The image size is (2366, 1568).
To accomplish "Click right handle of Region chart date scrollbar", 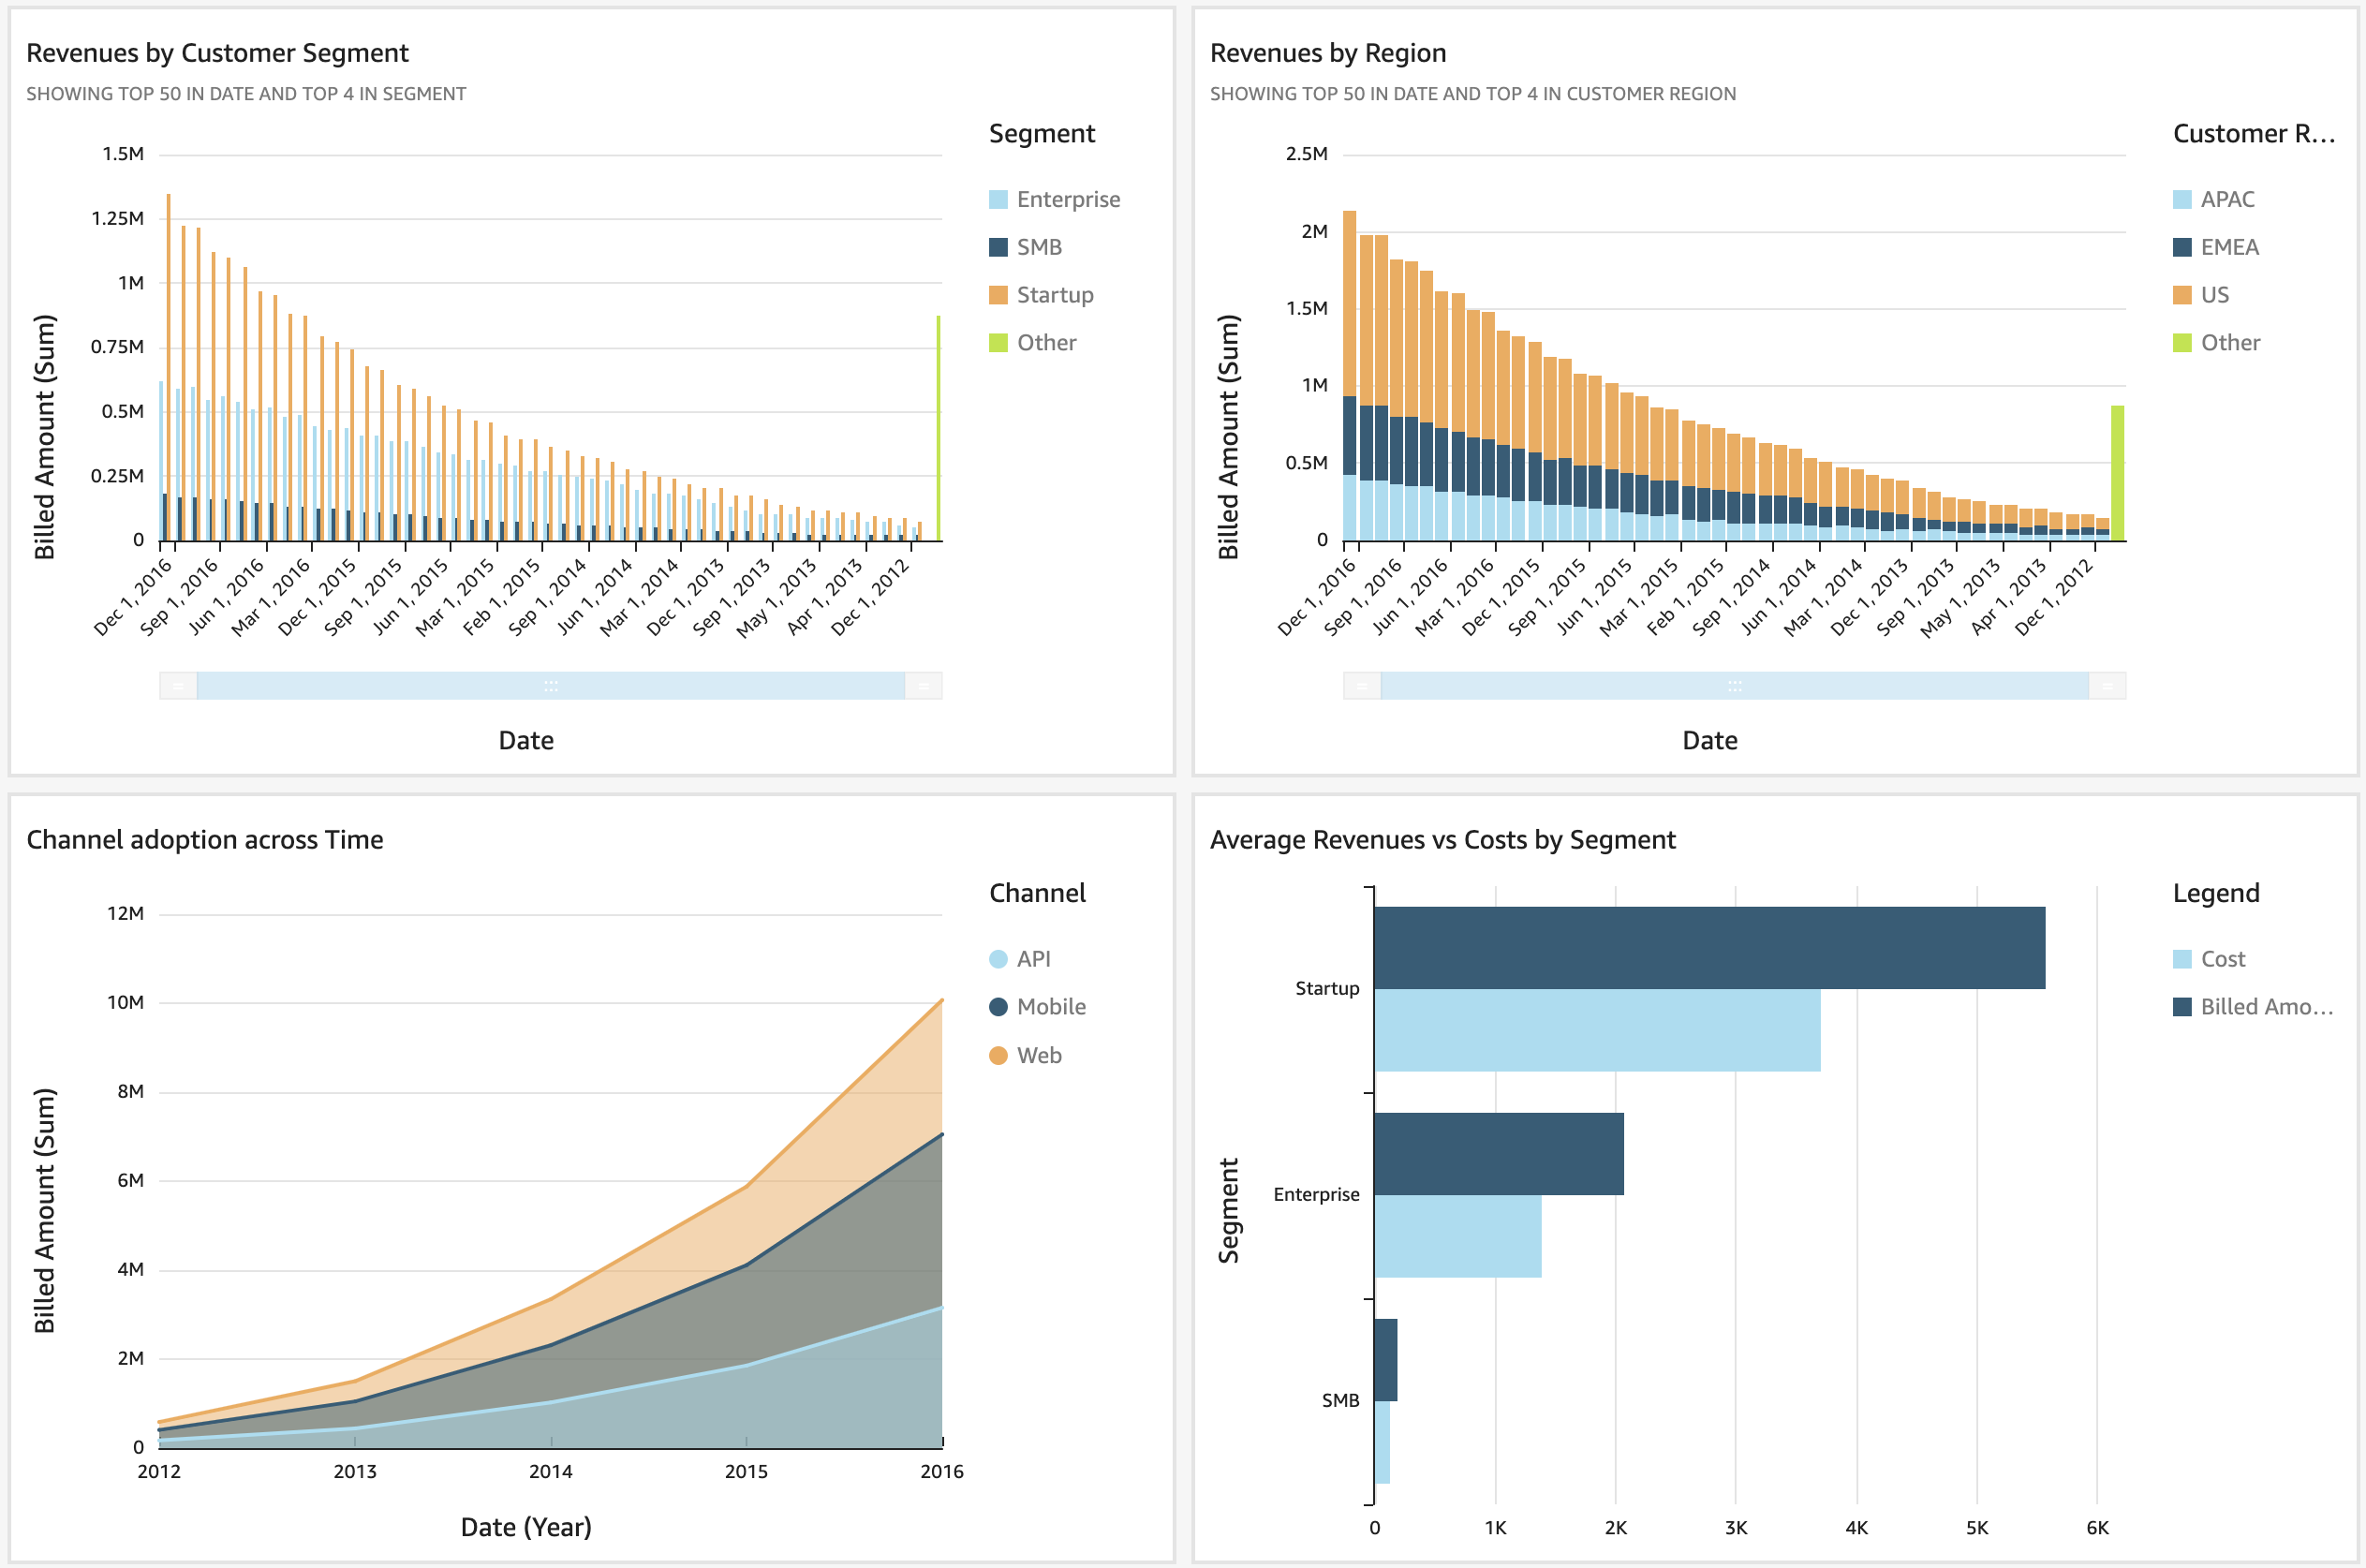I will pyautogui.click(x=2107, y=686).
